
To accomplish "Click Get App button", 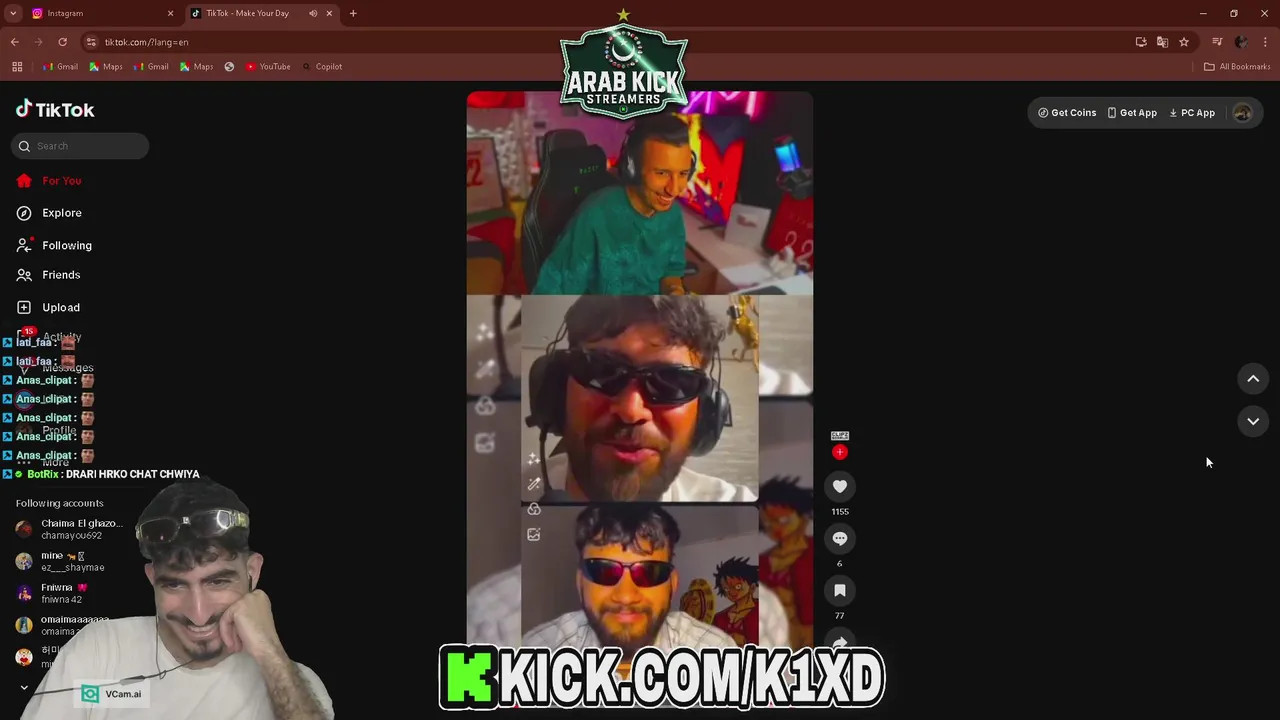I will point(1132,113).
